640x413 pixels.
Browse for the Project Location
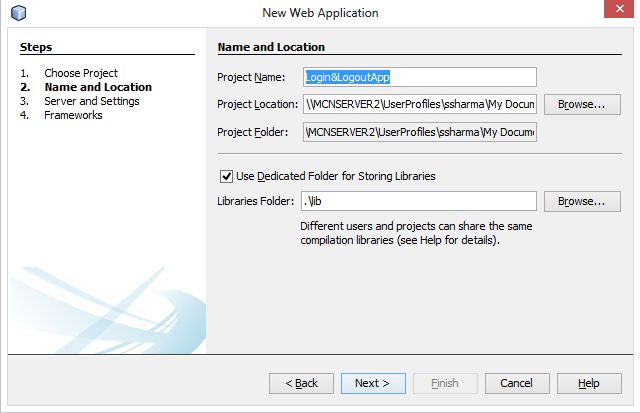pyautogui.click(x=575, y=104)
